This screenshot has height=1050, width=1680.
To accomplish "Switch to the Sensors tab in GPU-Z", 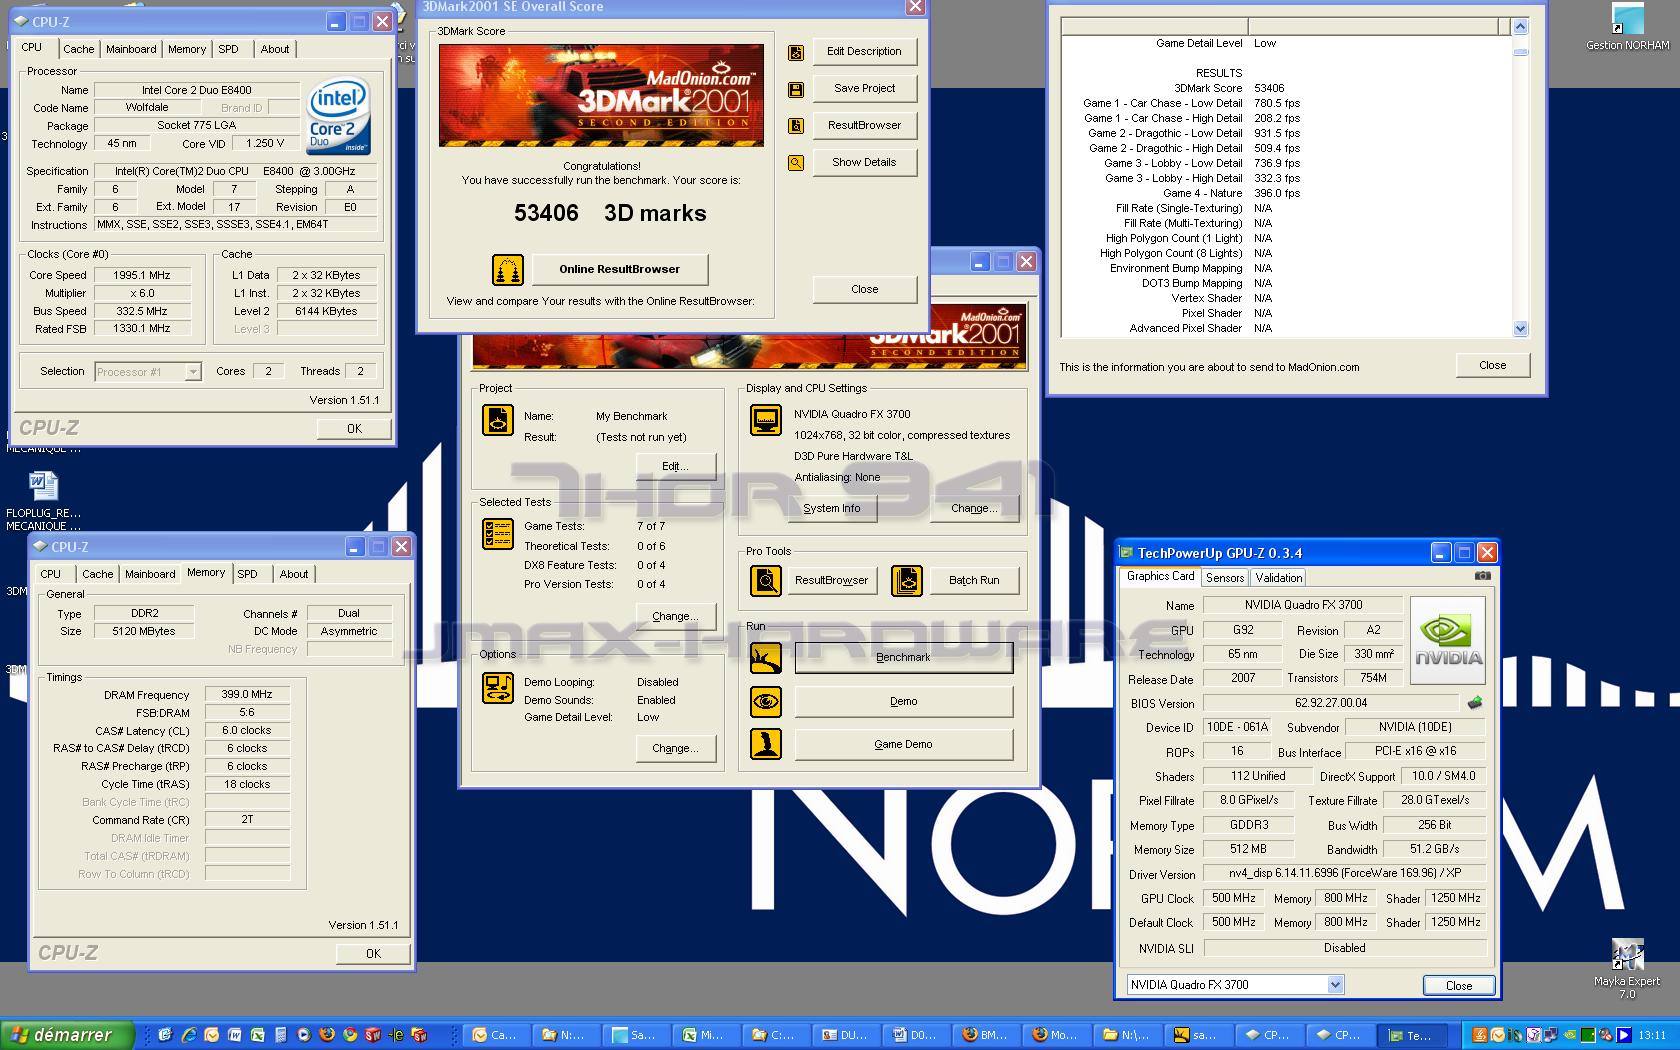I will click(1225, 578).
